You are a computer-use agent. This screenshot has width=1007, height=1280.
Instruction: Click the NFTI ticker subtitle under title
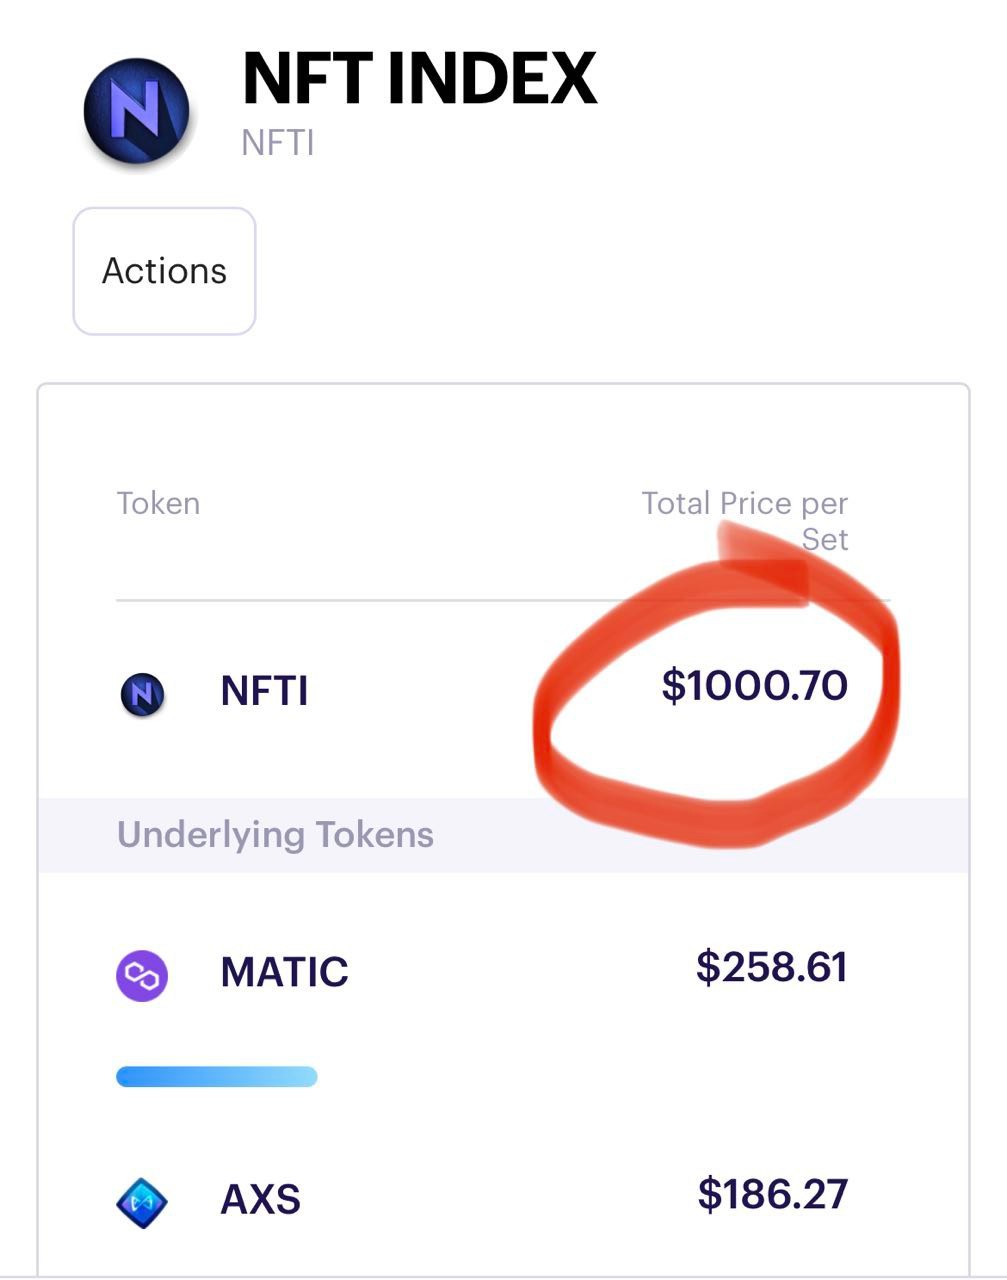pyautogui.click(x=278, y=143)
